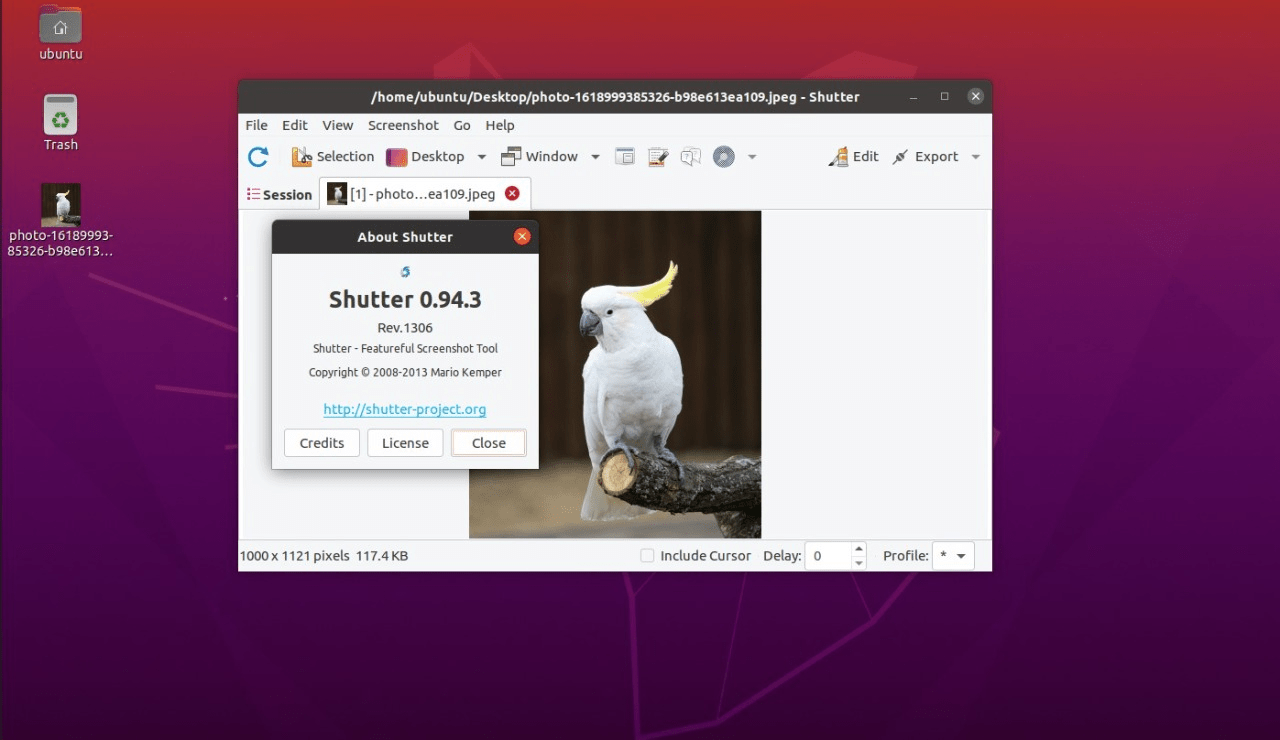
Task: Open the screenshot Edit tool
Action: pos(852,156)
